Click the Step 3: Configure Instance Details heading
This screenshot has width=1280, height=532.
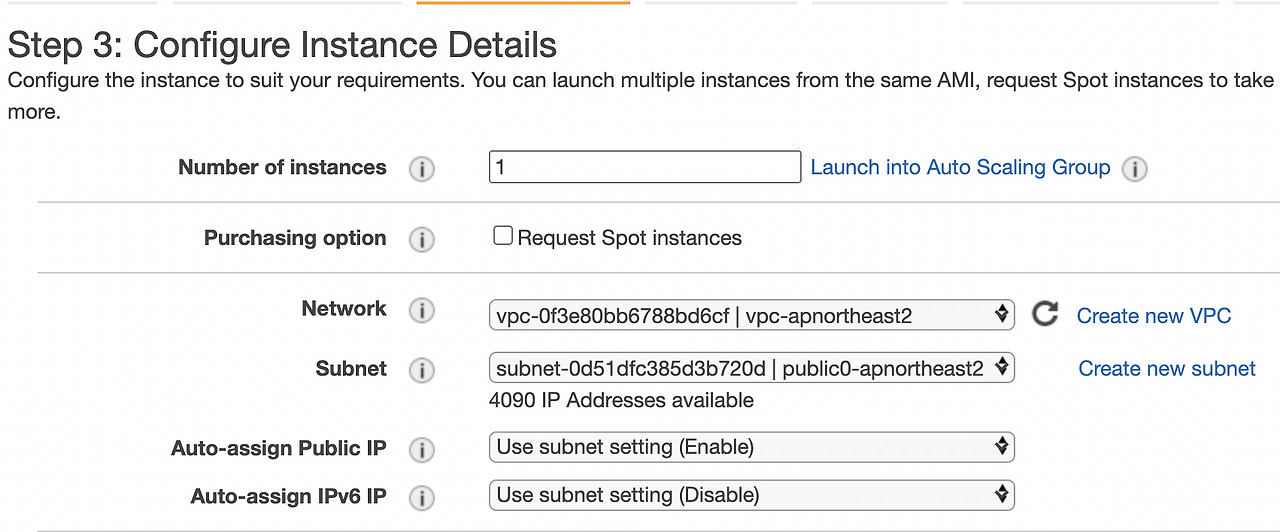pos(282,45)
